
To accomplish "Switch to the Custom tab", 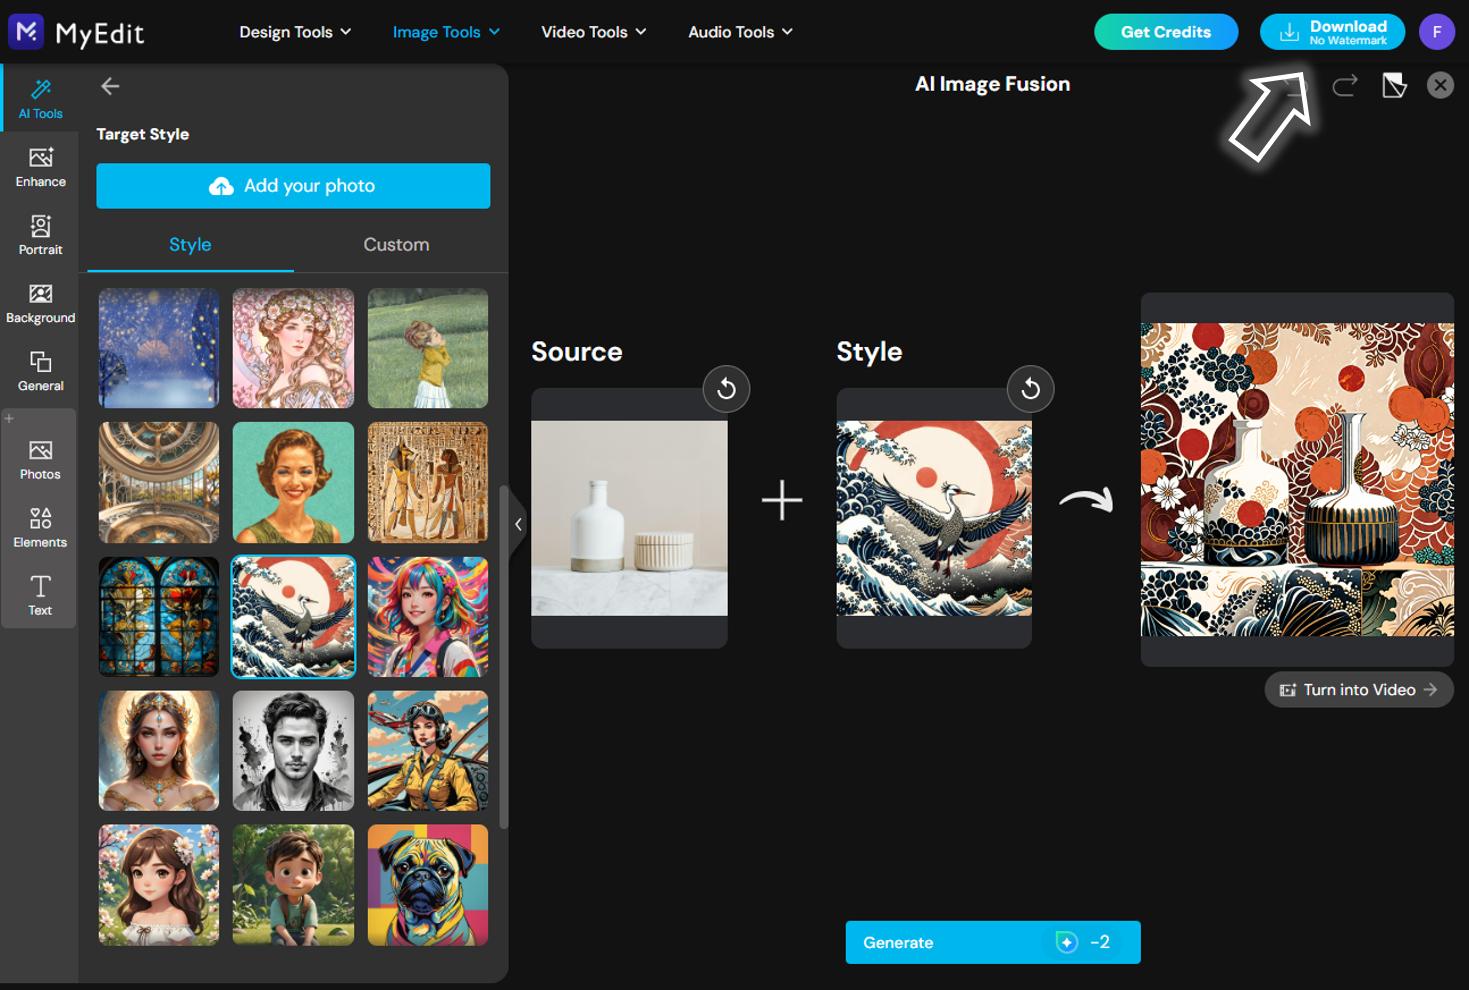I will (396, 244).
